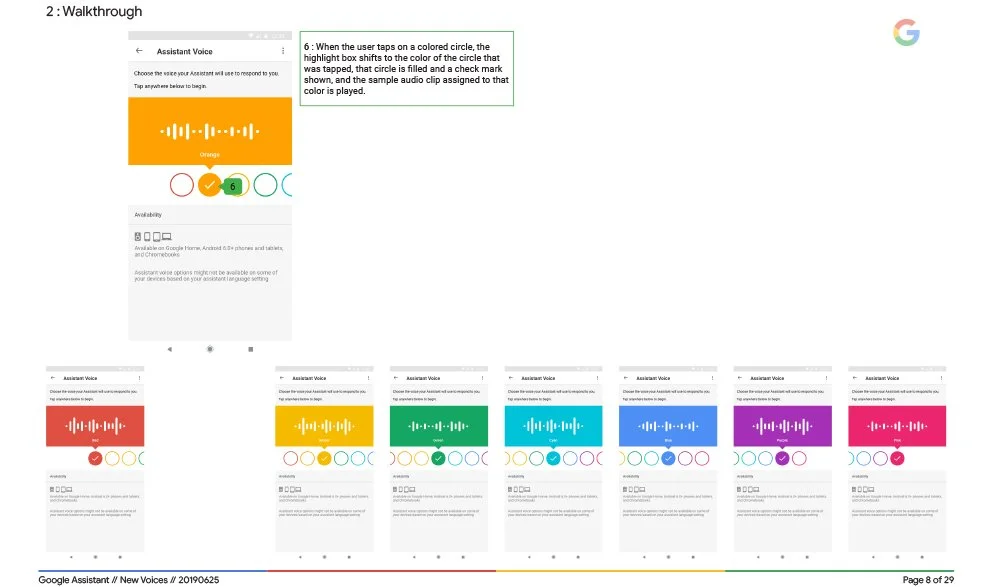The height and width of the screenshot is (587, 1000).
Task: Open the overflow menu in the purple mockup
Action: coord(827,378)
